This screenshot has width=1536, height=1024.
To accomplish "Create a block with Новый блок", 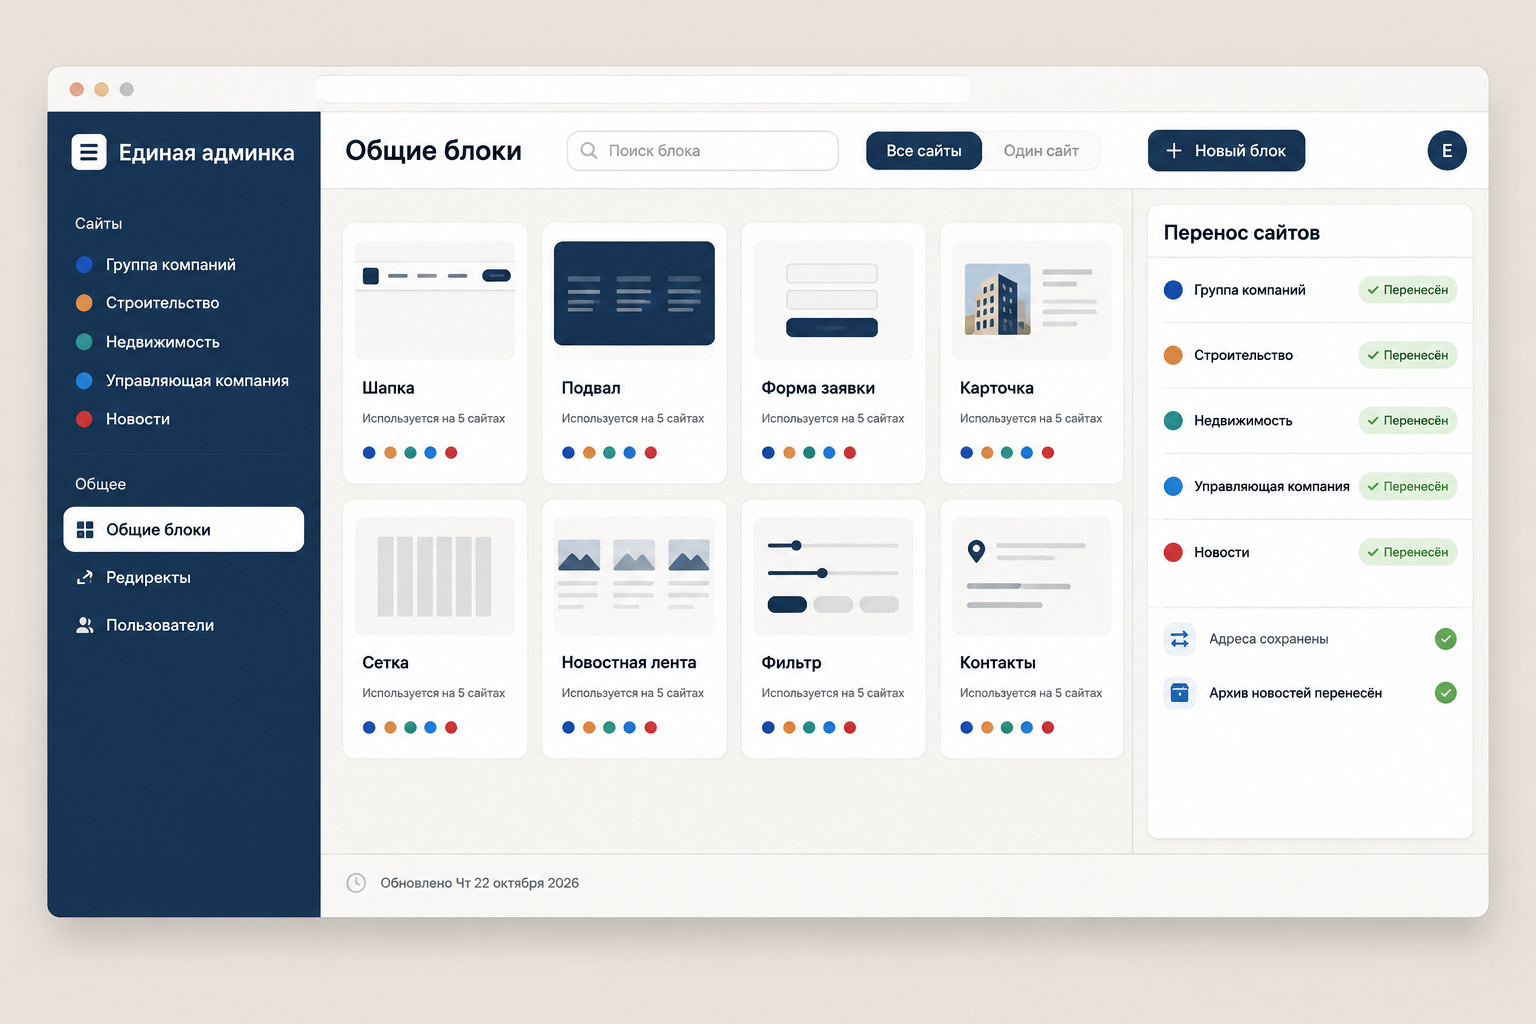I will pos(1226,151).
